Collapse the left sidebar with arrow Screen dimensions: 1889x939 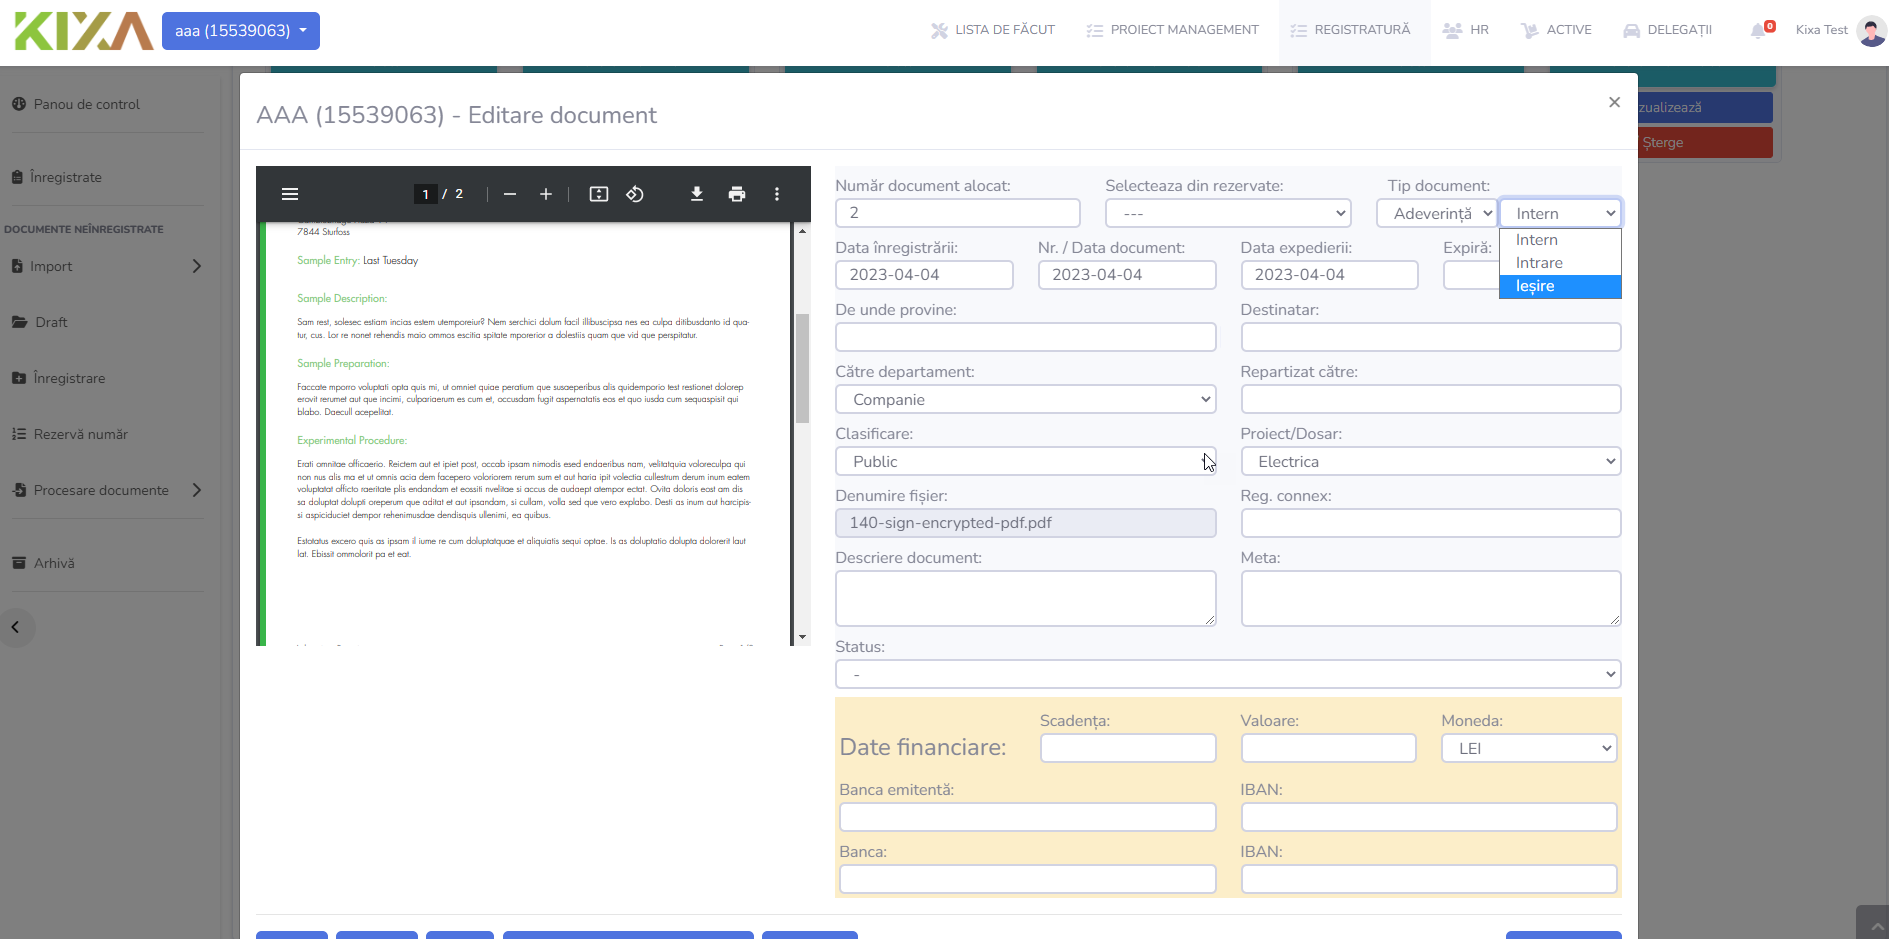(16, 628)
